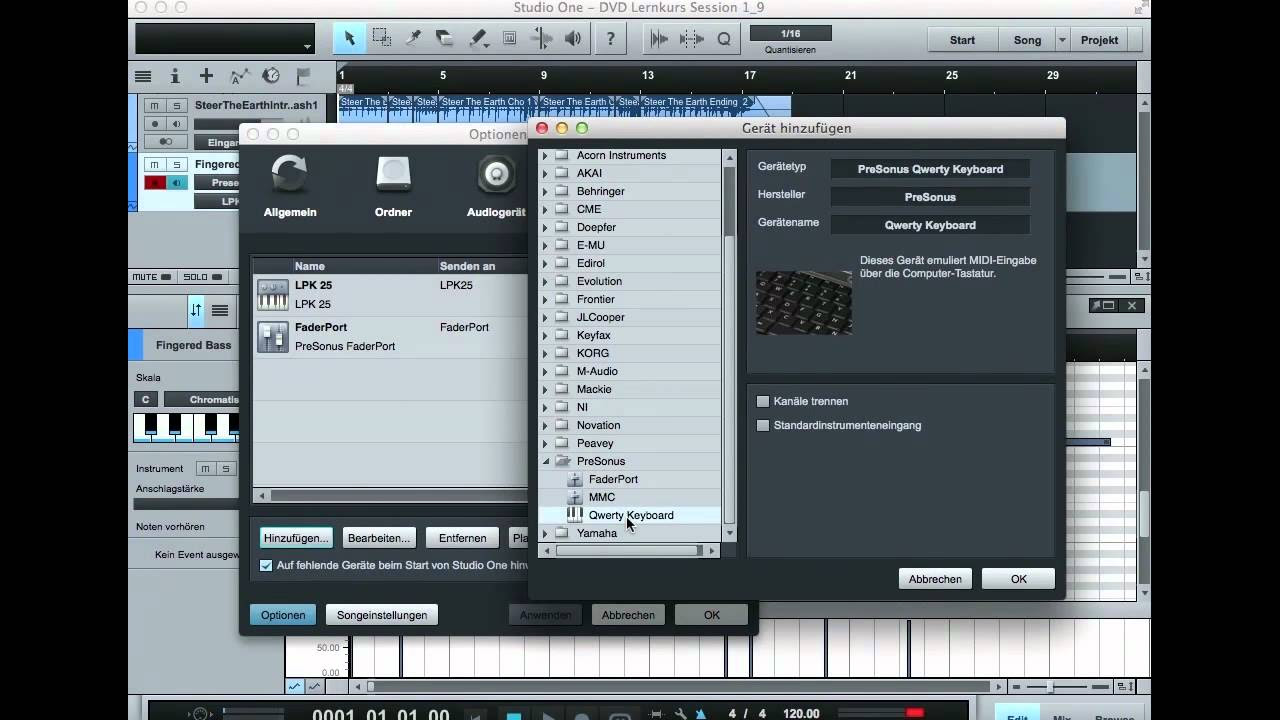Screen dimensions: 1280x720
Task: Click the transient detection waveform icon
Action: [659, 39]
